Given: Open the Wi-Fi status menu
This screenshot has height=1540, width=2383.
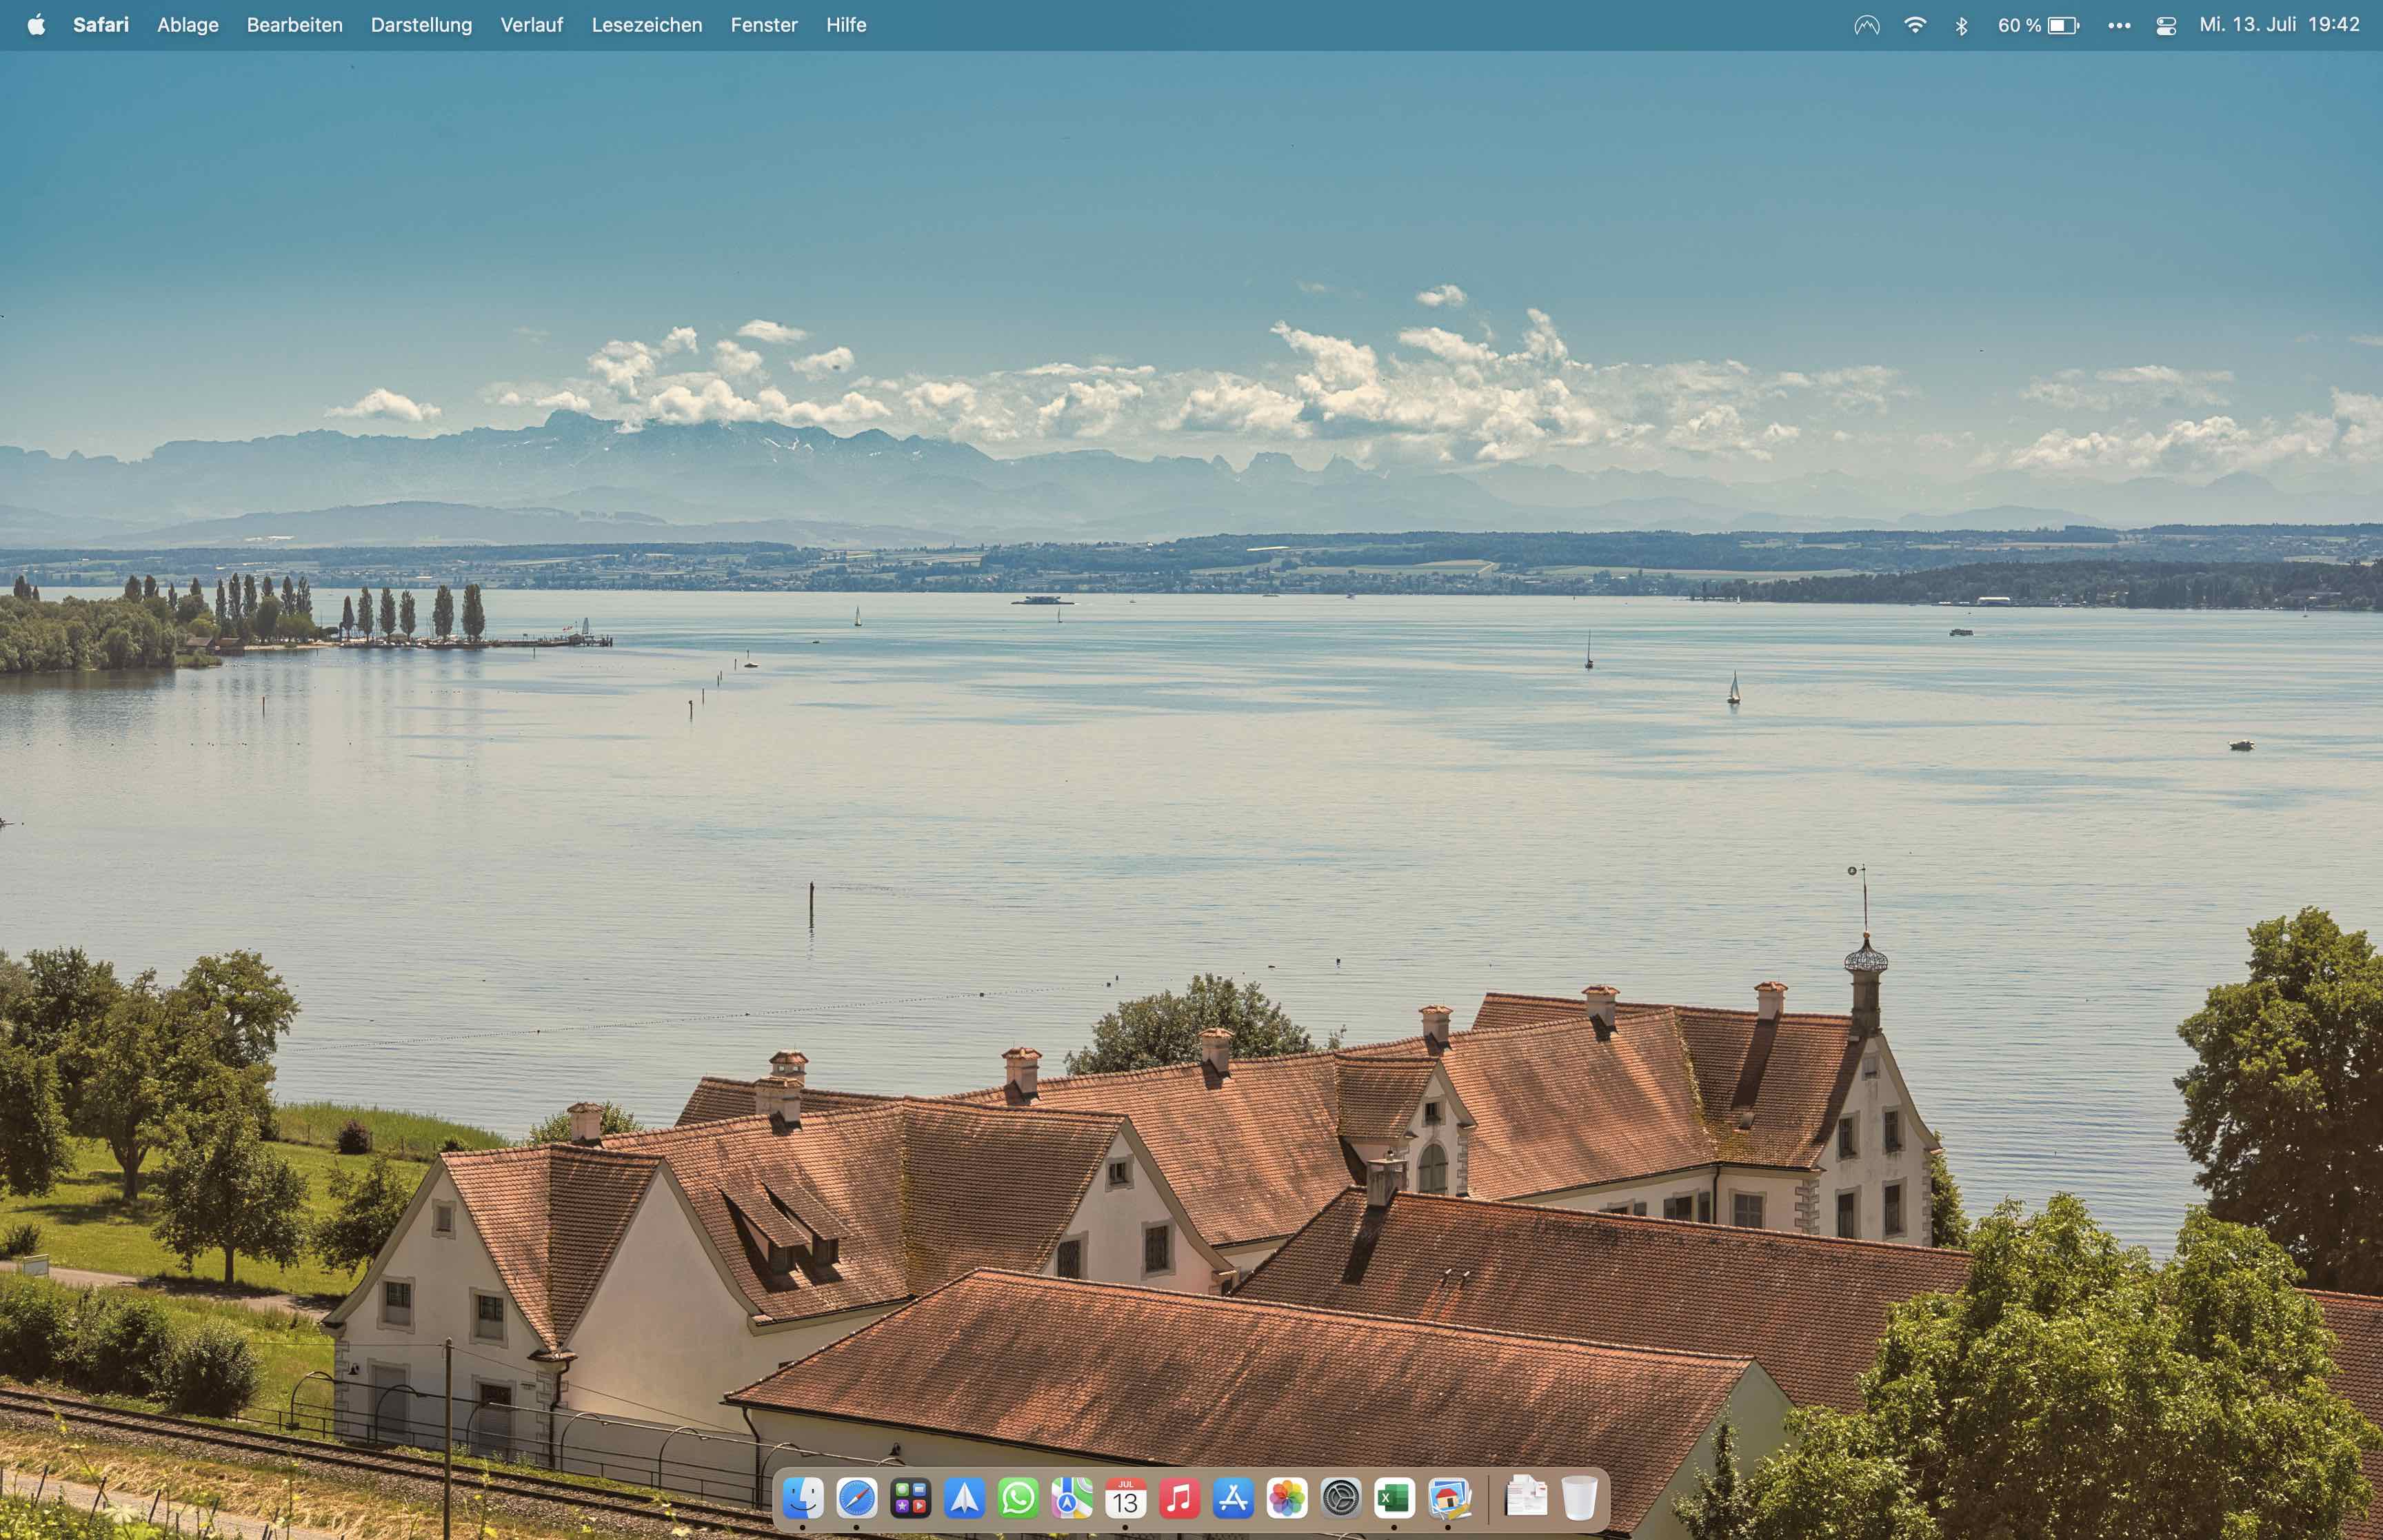Looking at the screenshot, I should (1915, 25).
